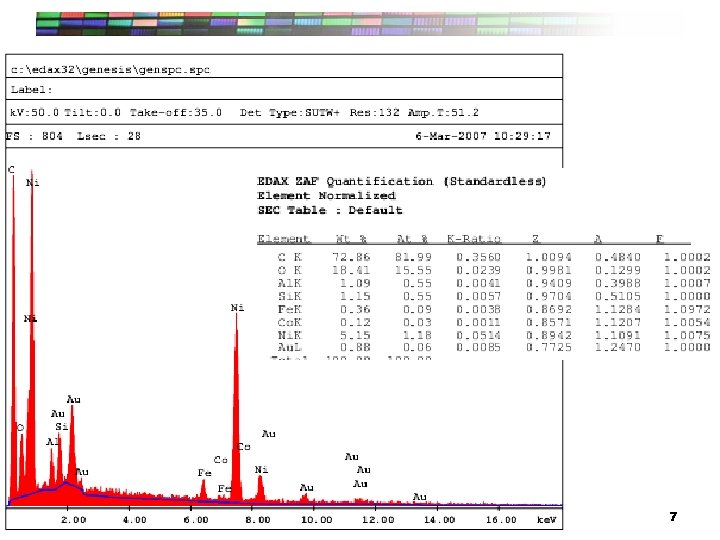The image size is (720, 540).
Task: Click the 2.00 tick on energy axis
Action: [73, 520]
